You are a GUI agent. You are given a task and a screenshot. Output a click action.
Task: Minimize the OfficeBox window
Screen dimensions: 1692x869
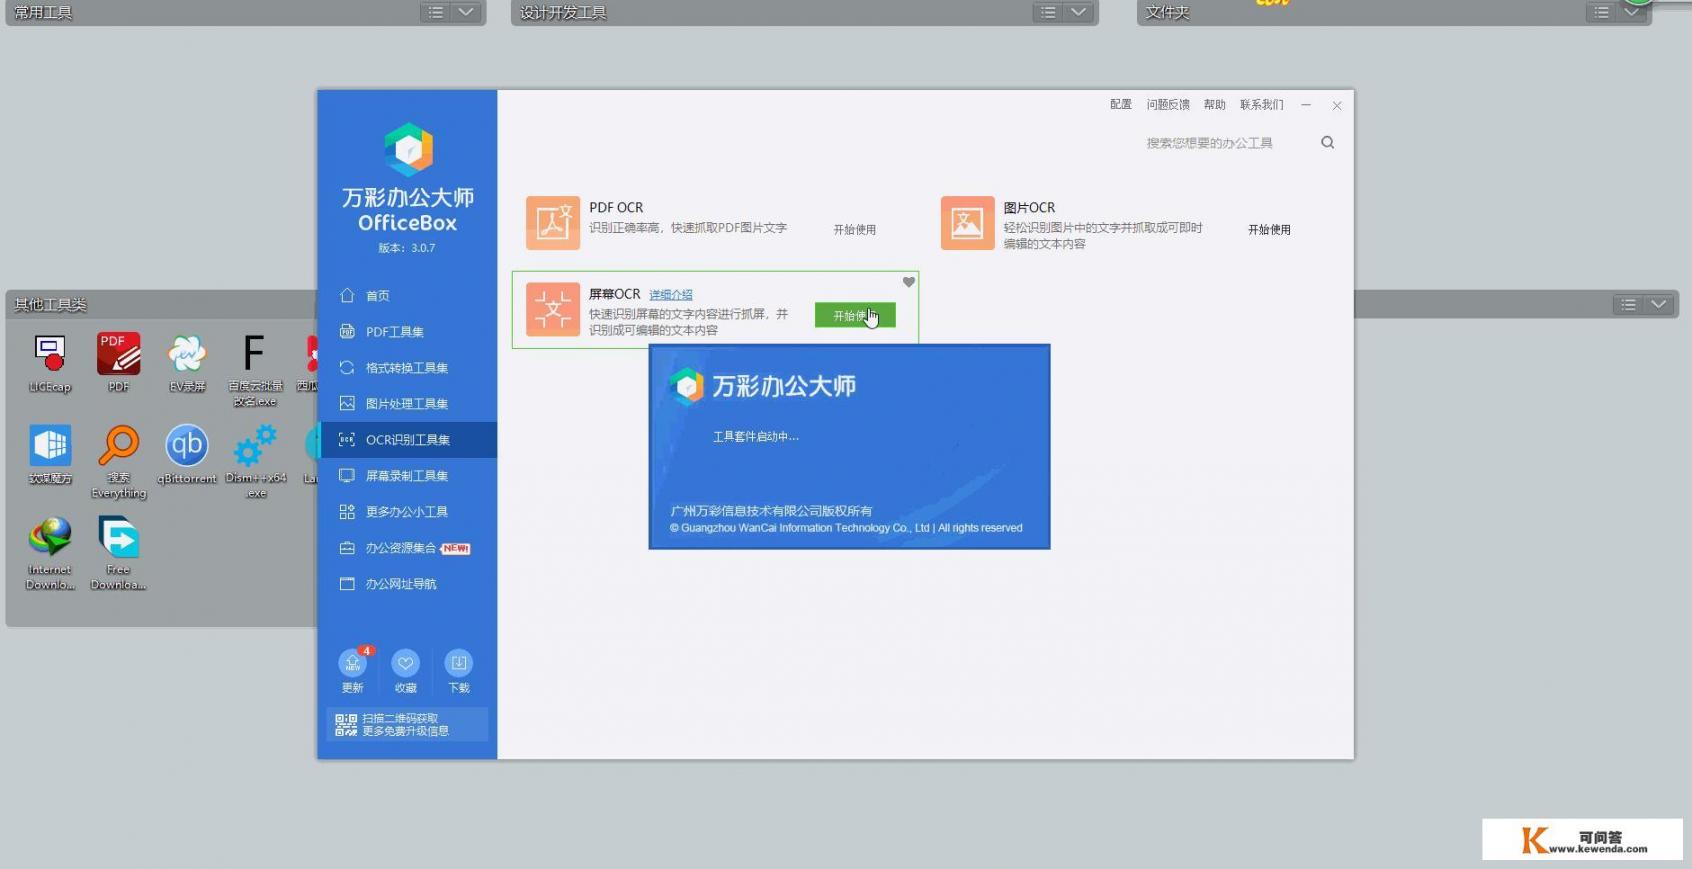1306,105
